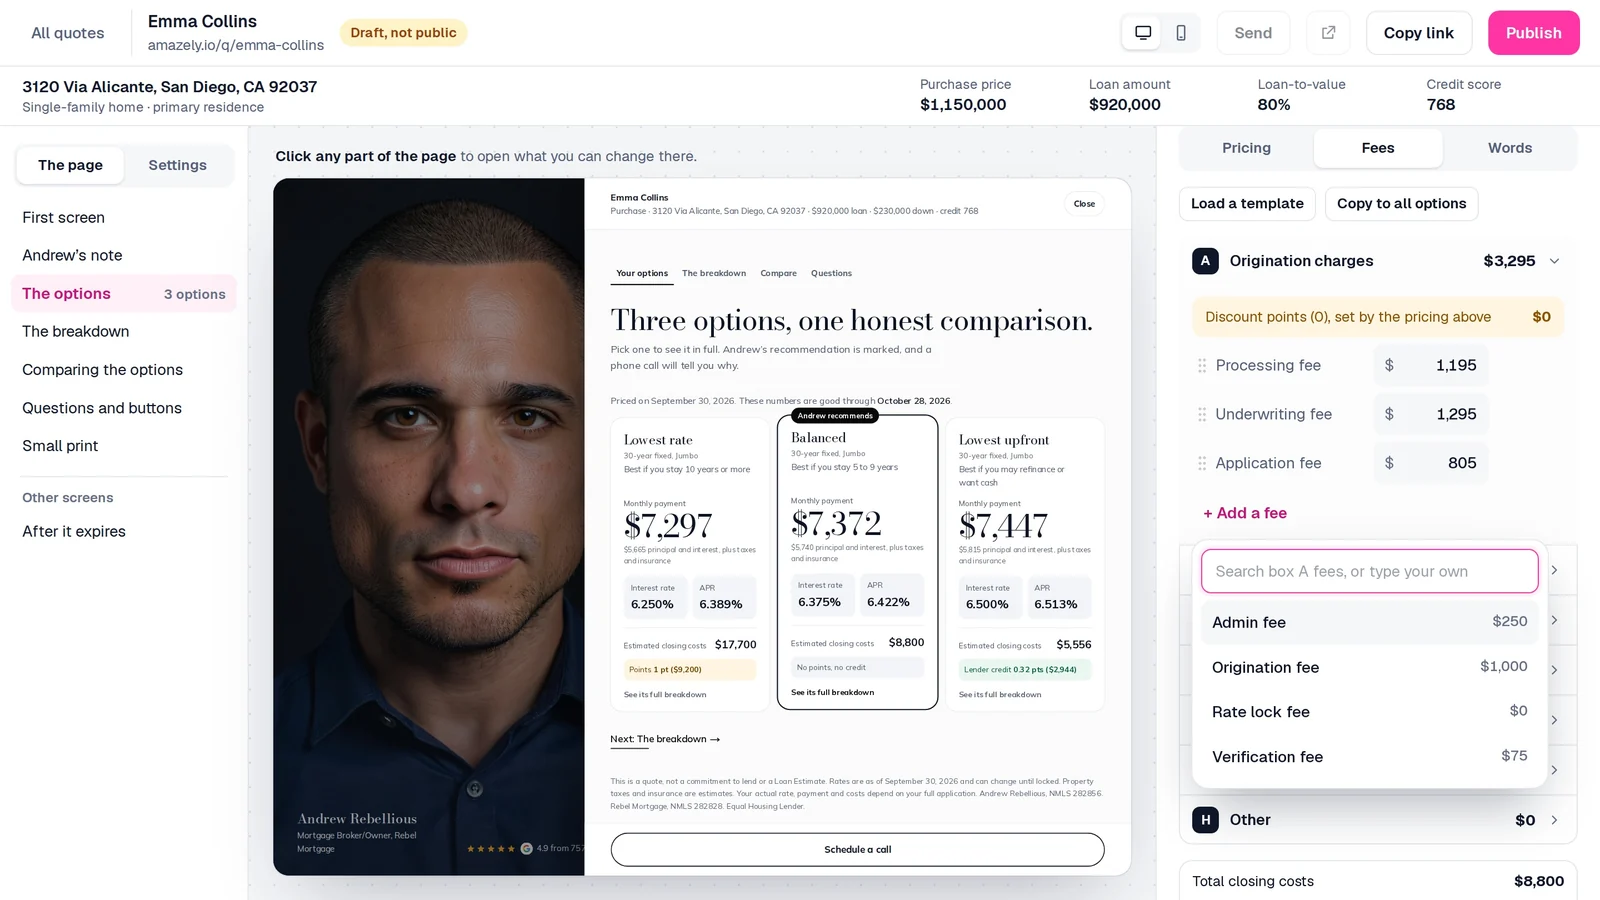Choose Origination fee from the fee list
Viewport: 1600px width, 900px height.
pos(1369,667)
